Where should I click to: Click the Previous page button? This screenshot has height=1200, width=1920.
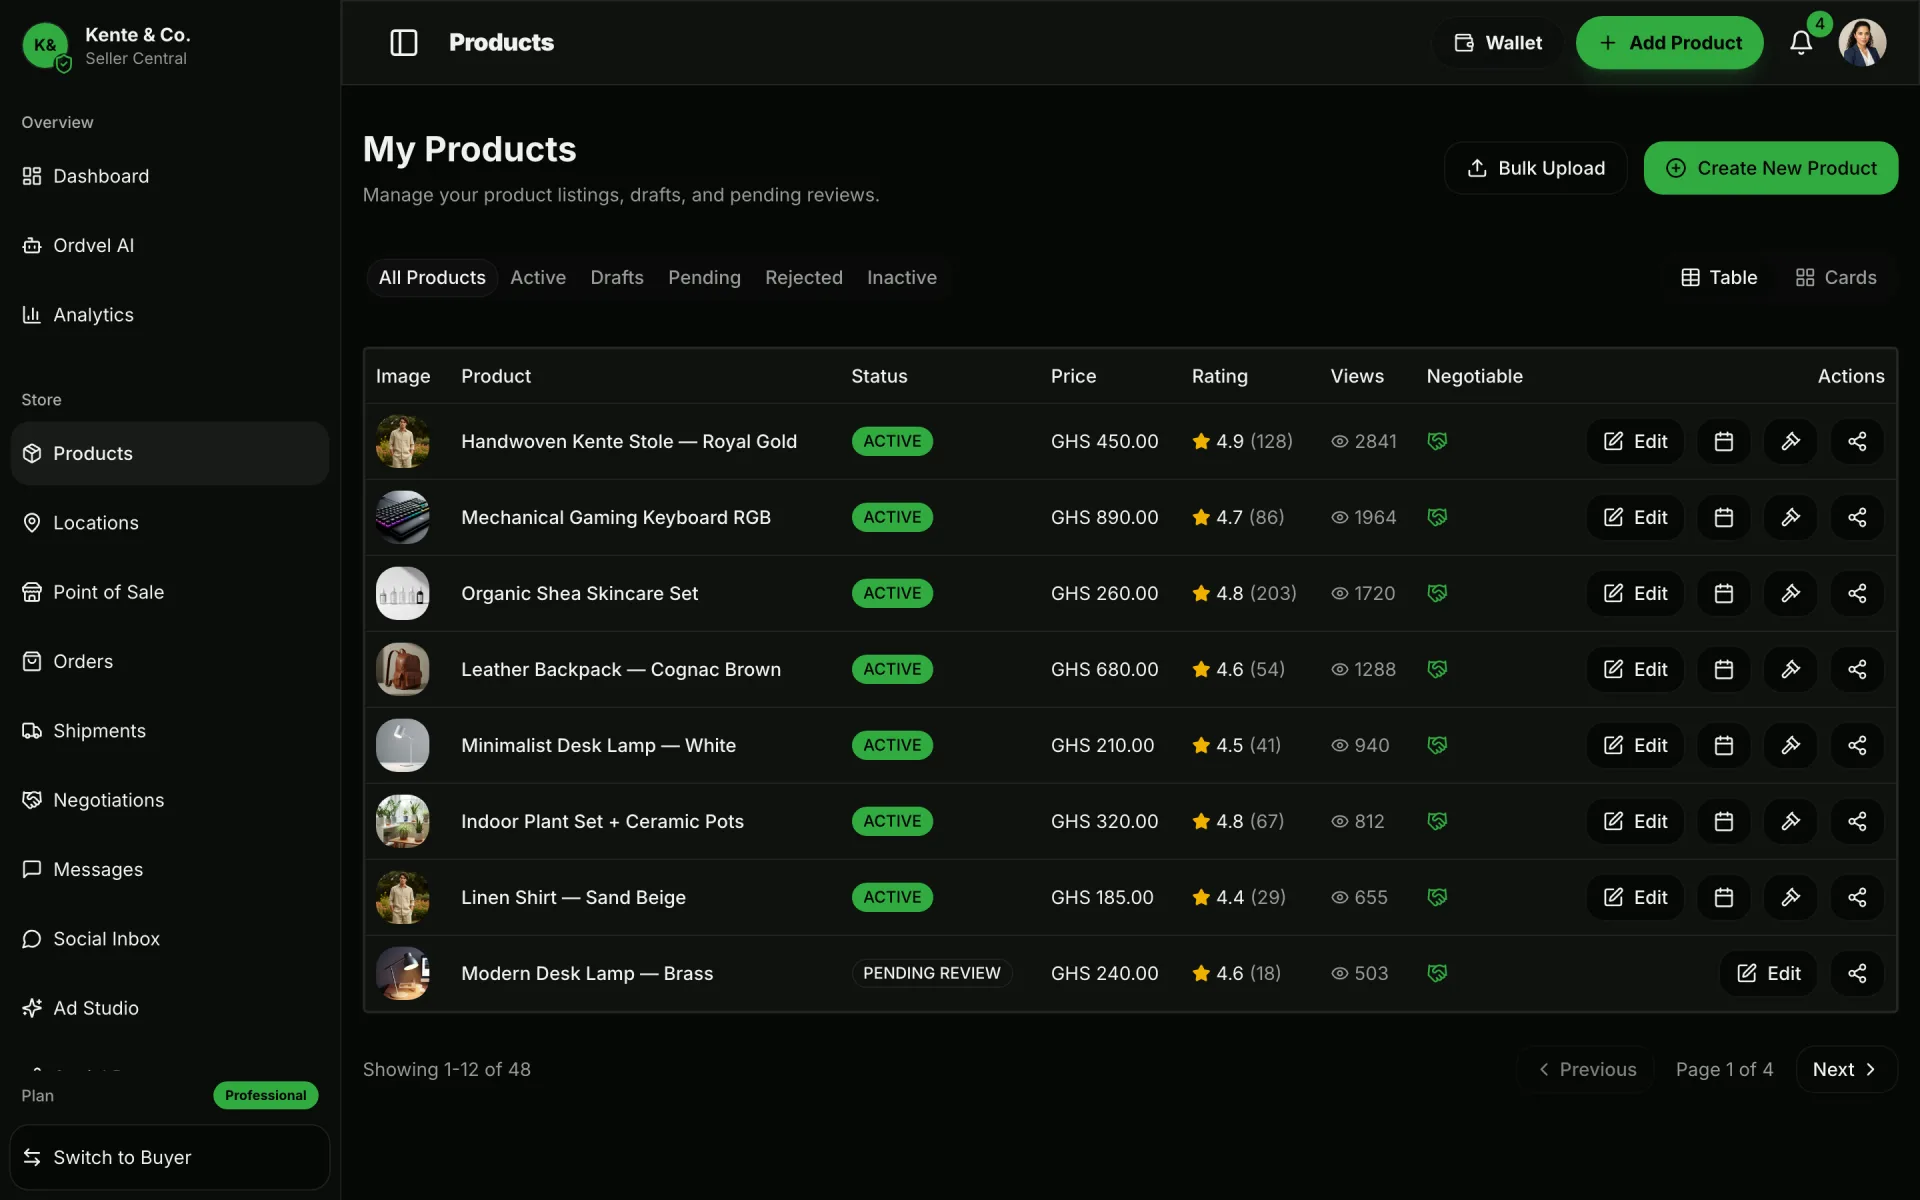point(1586,1069)
